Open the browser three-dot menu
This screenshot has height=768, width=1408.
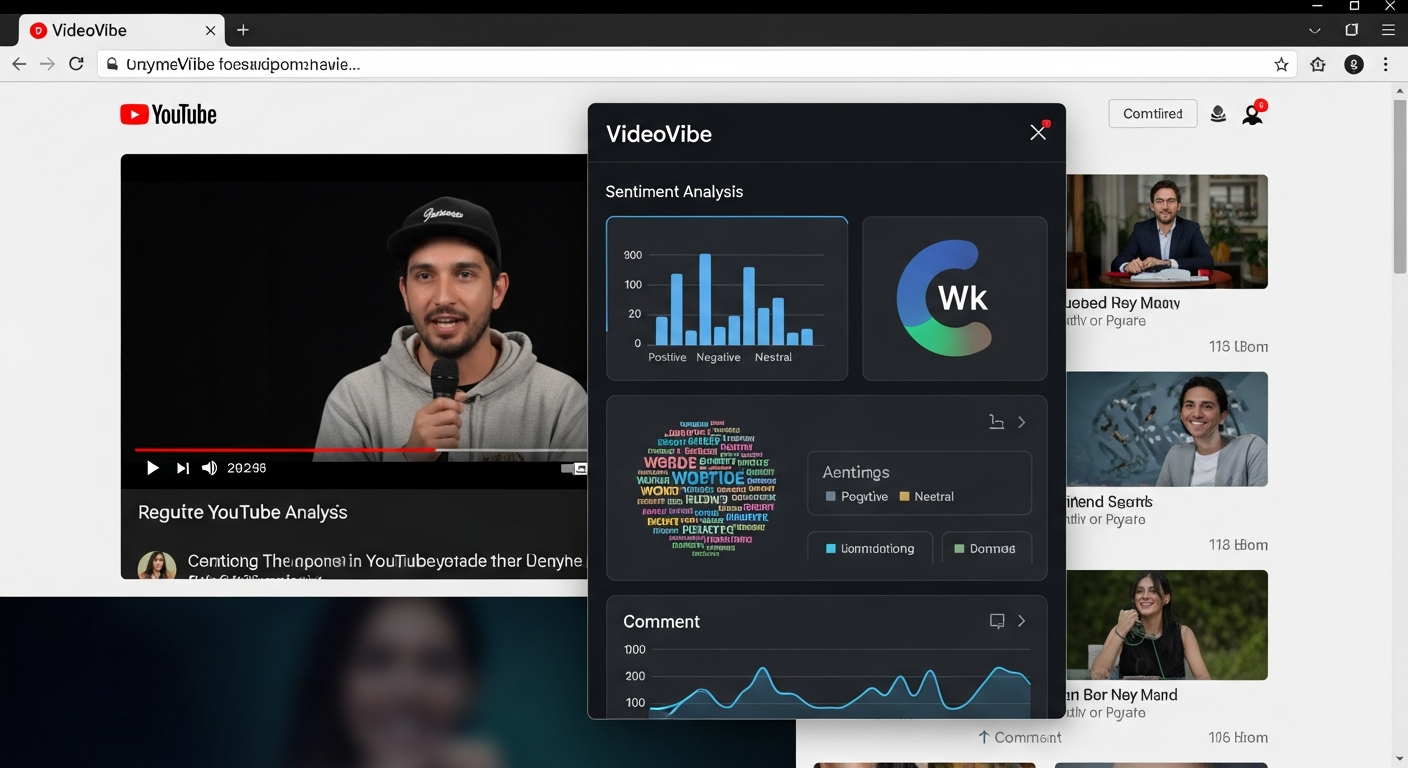[x=1386, y=64]
